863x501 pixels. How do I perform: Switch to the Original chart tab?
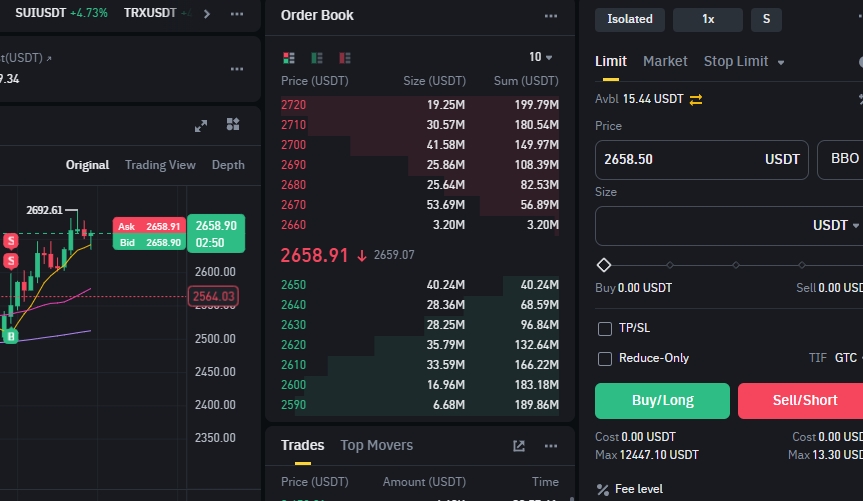87,165
